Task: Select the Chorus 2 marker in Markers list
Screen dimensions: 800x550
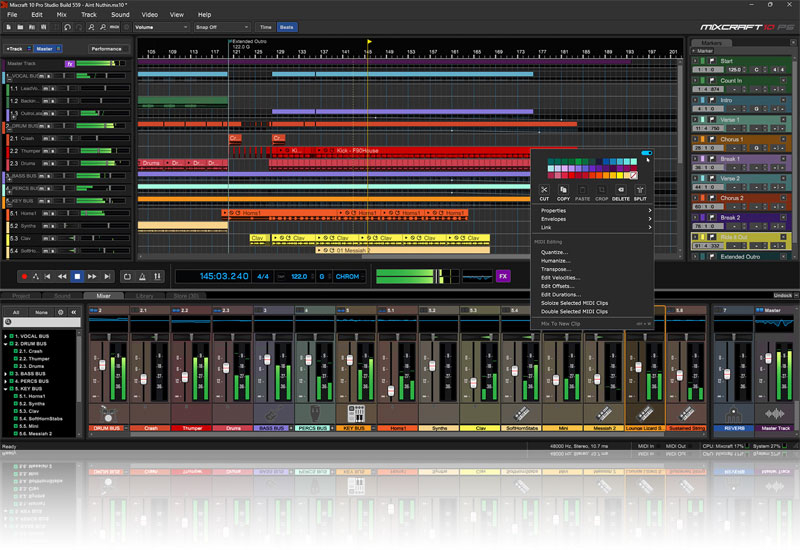Action: tap(731, 198)
